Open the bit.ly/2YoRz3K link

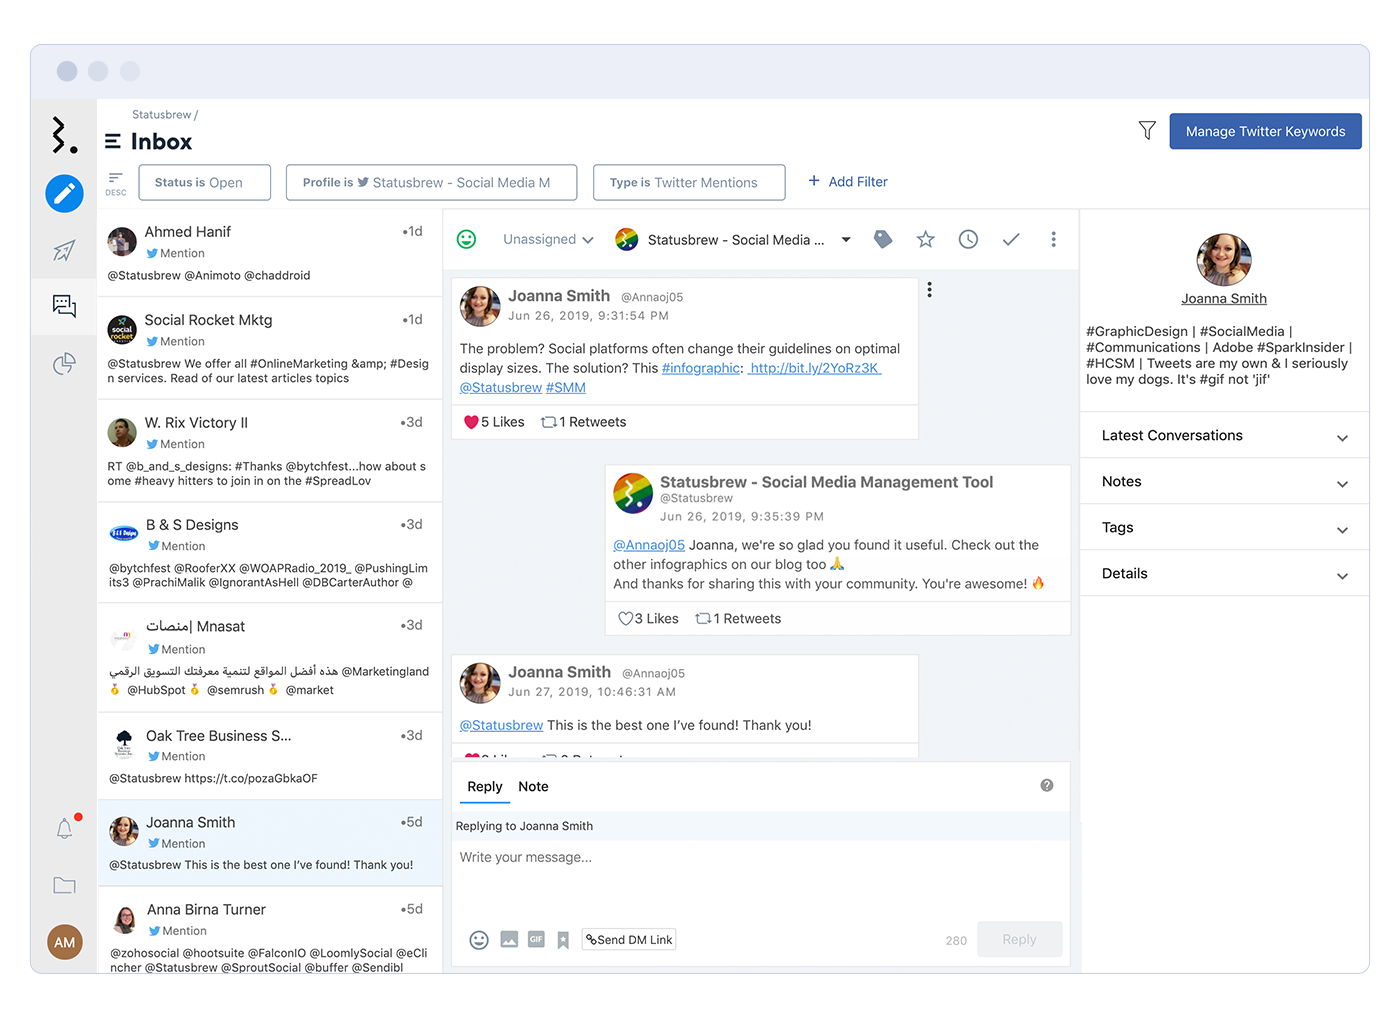[x=815, y=368]
